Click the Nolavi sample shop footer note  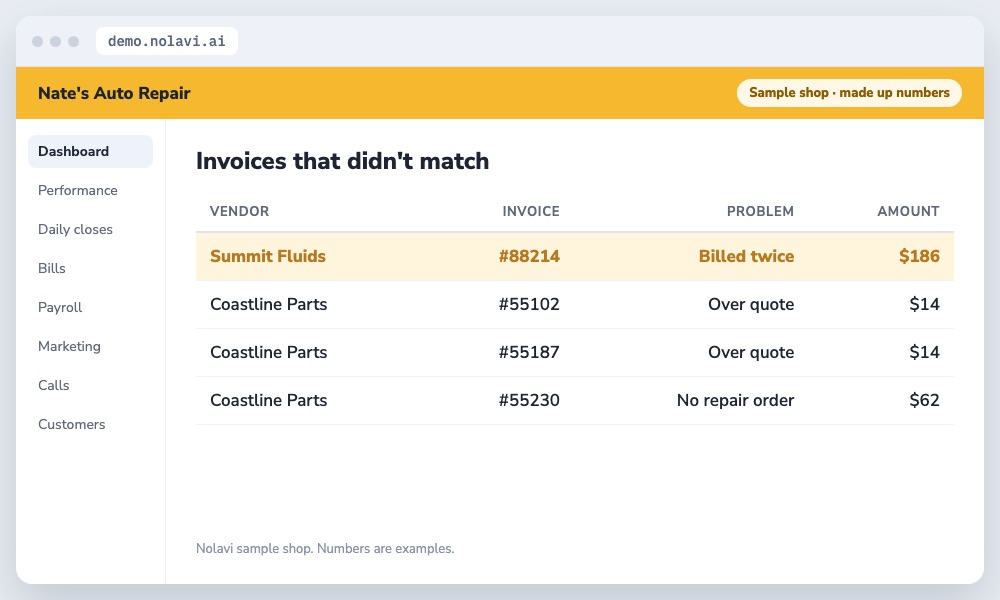click(x=325, y=548)
